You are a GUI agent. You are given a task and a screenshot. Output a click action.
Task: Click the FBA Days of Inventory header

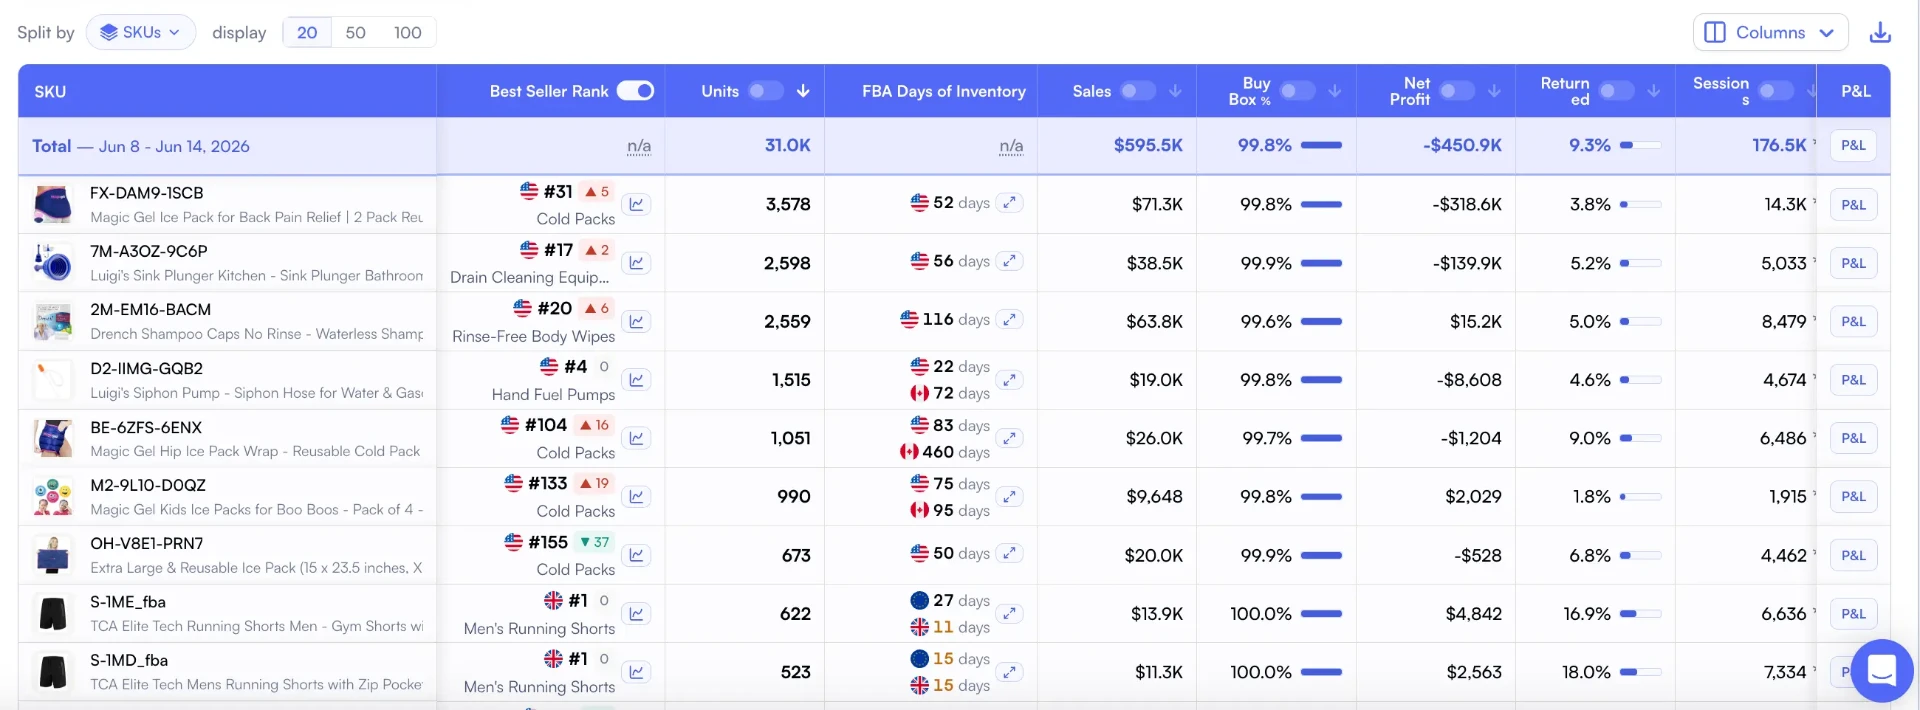tap(944, 91)
